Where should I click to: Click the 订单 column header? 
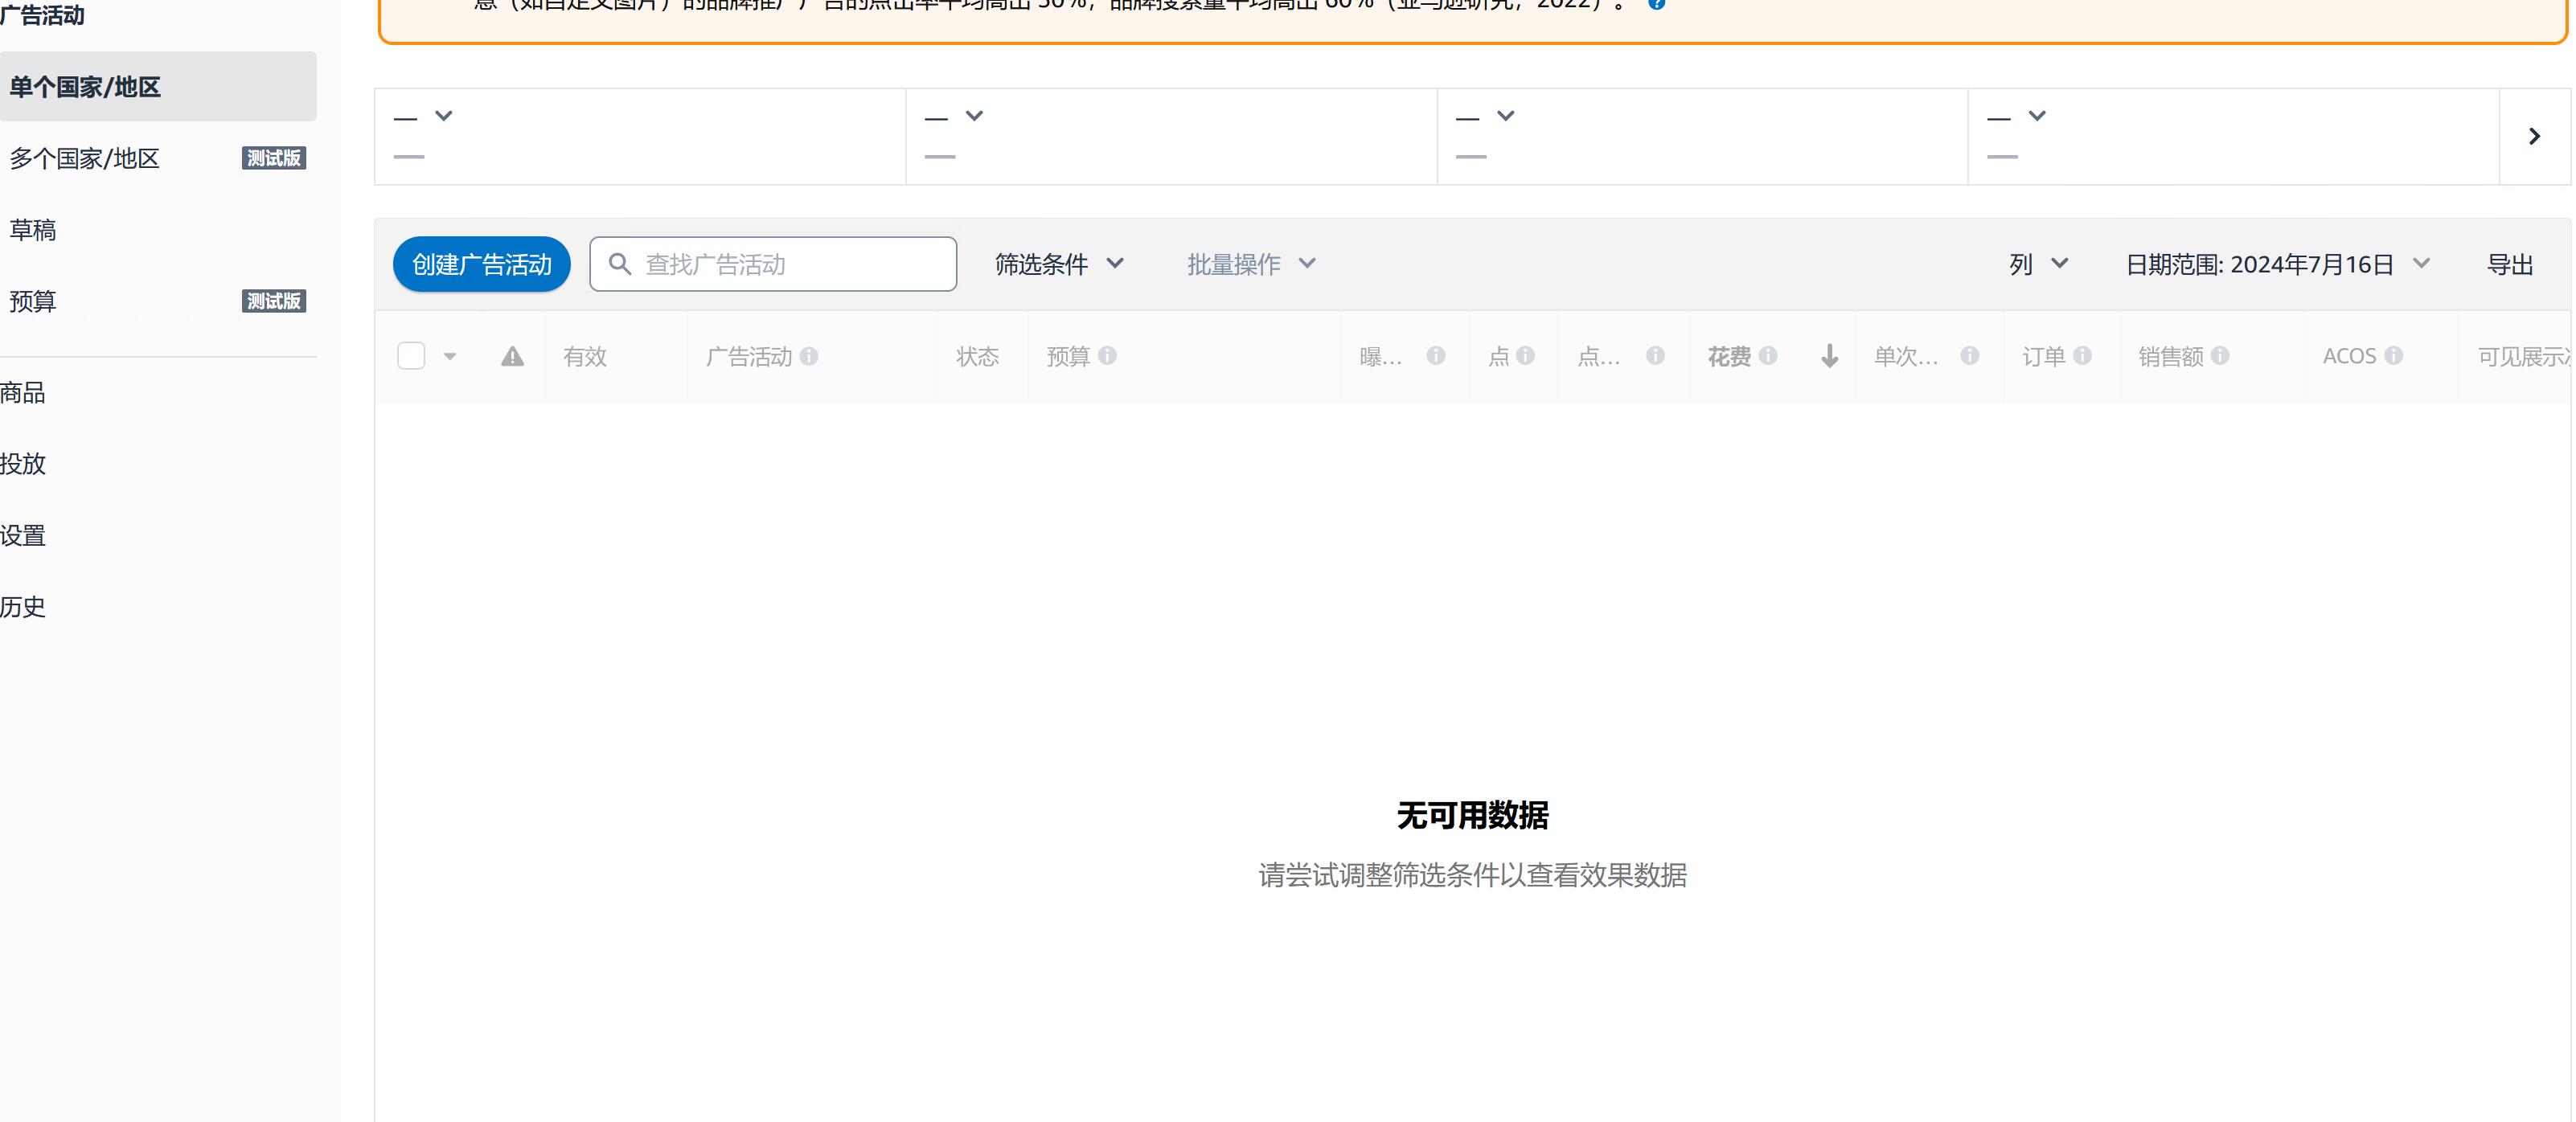point(2043,356)
